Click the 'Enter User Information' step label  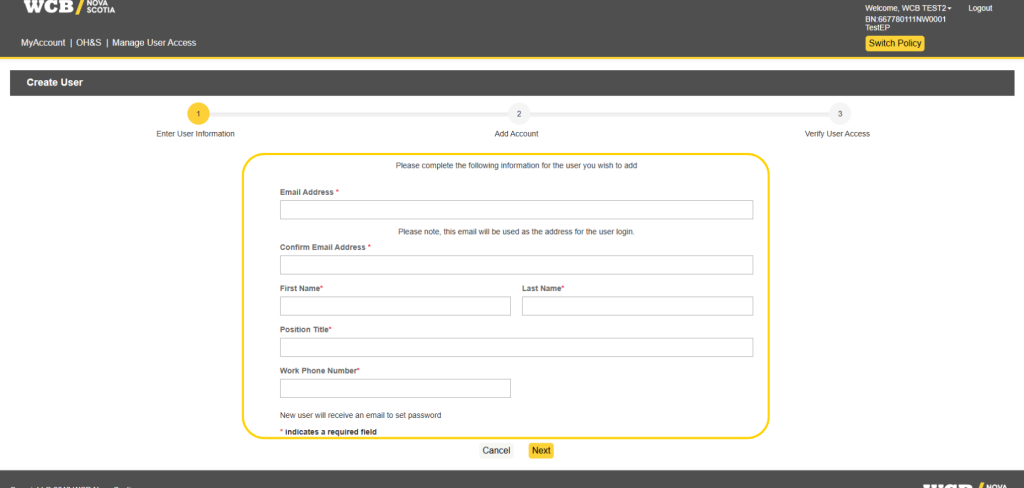click(195, 133)
